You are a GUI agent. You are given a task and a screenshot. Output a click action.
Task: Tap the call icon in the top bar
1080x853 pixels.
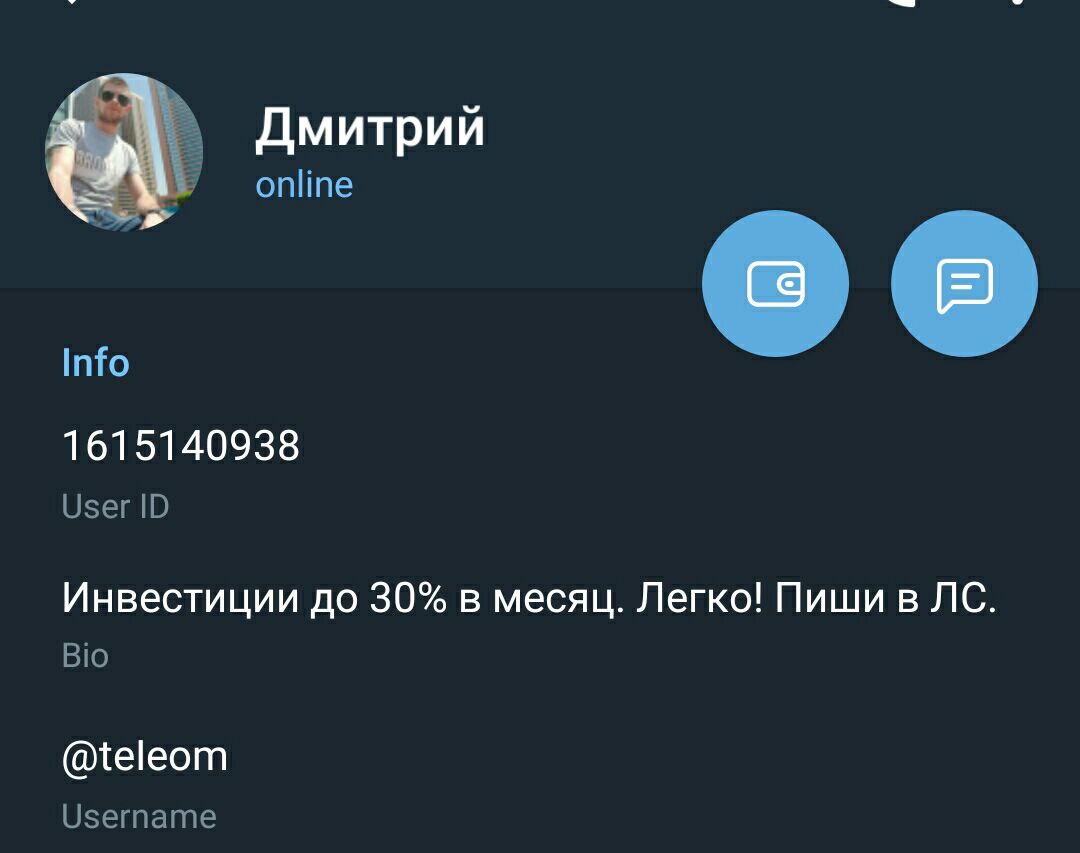pos(899,2)
